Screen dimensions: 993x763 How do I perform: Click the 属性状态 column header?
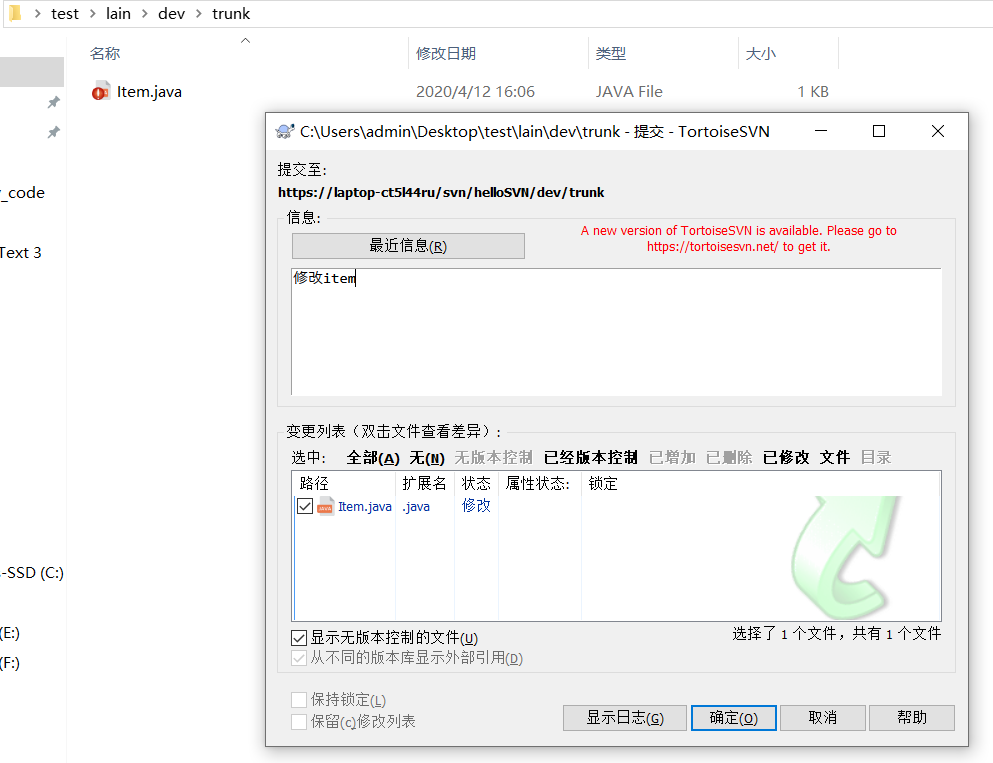(540, 484)
